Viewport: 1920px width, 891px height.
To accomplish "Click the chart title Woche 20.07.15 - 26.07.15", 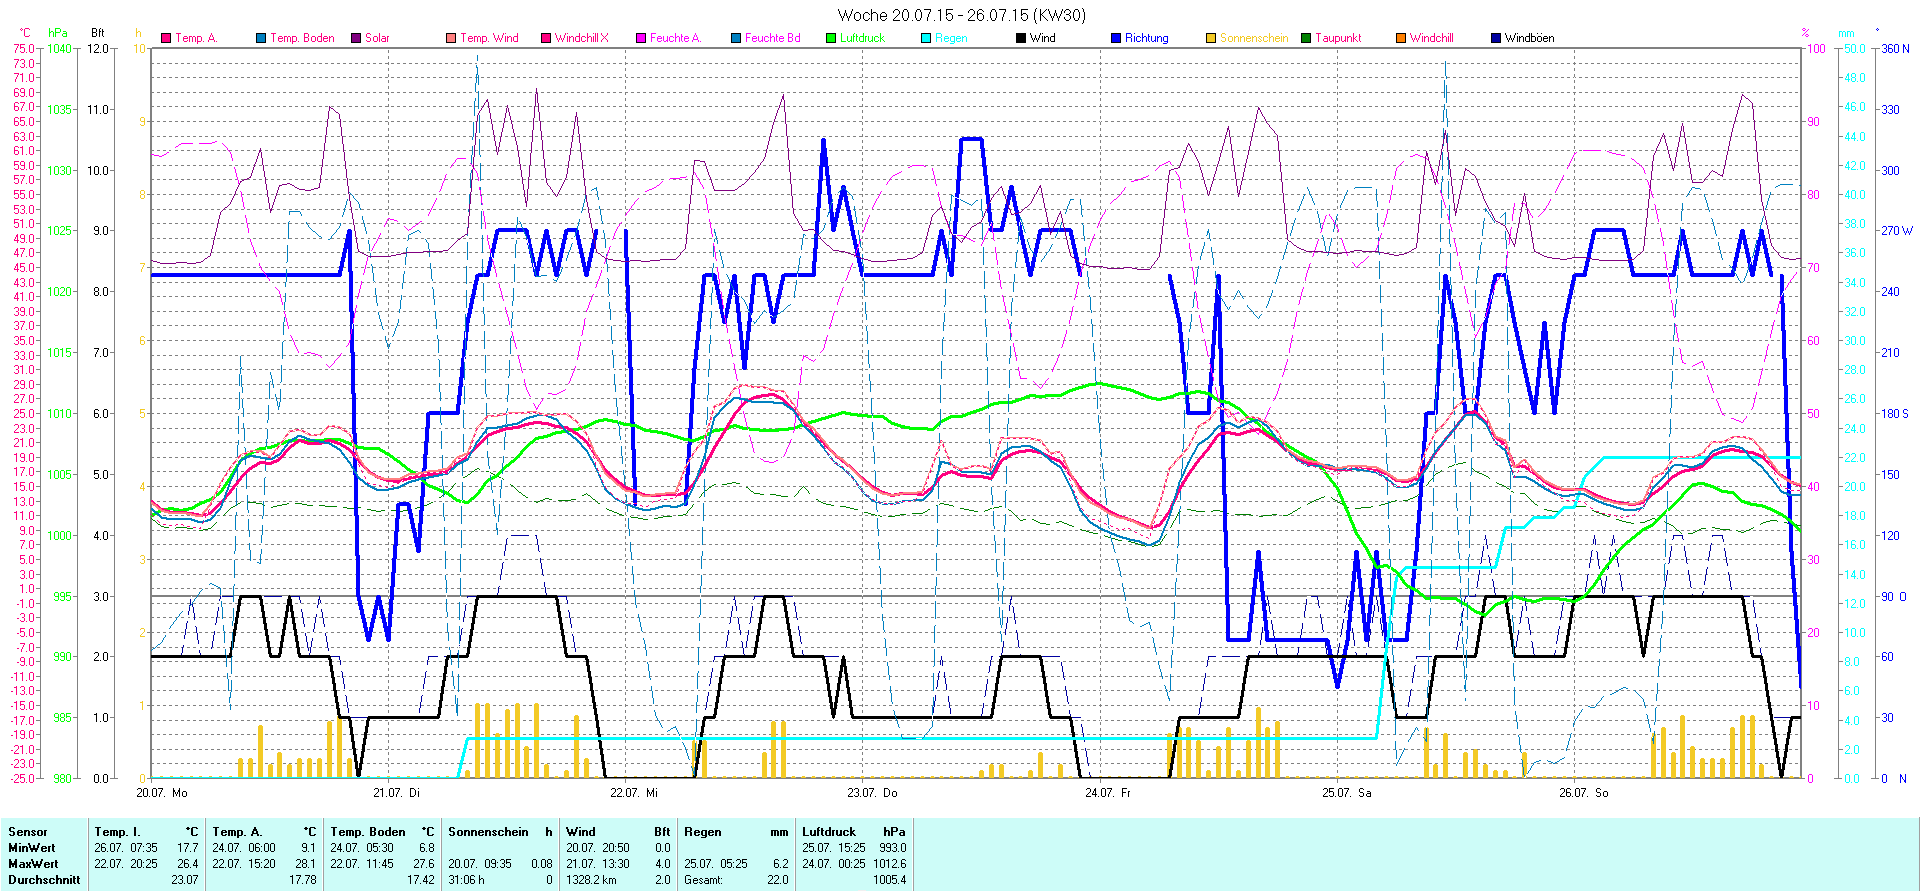I will click(961, 15).
